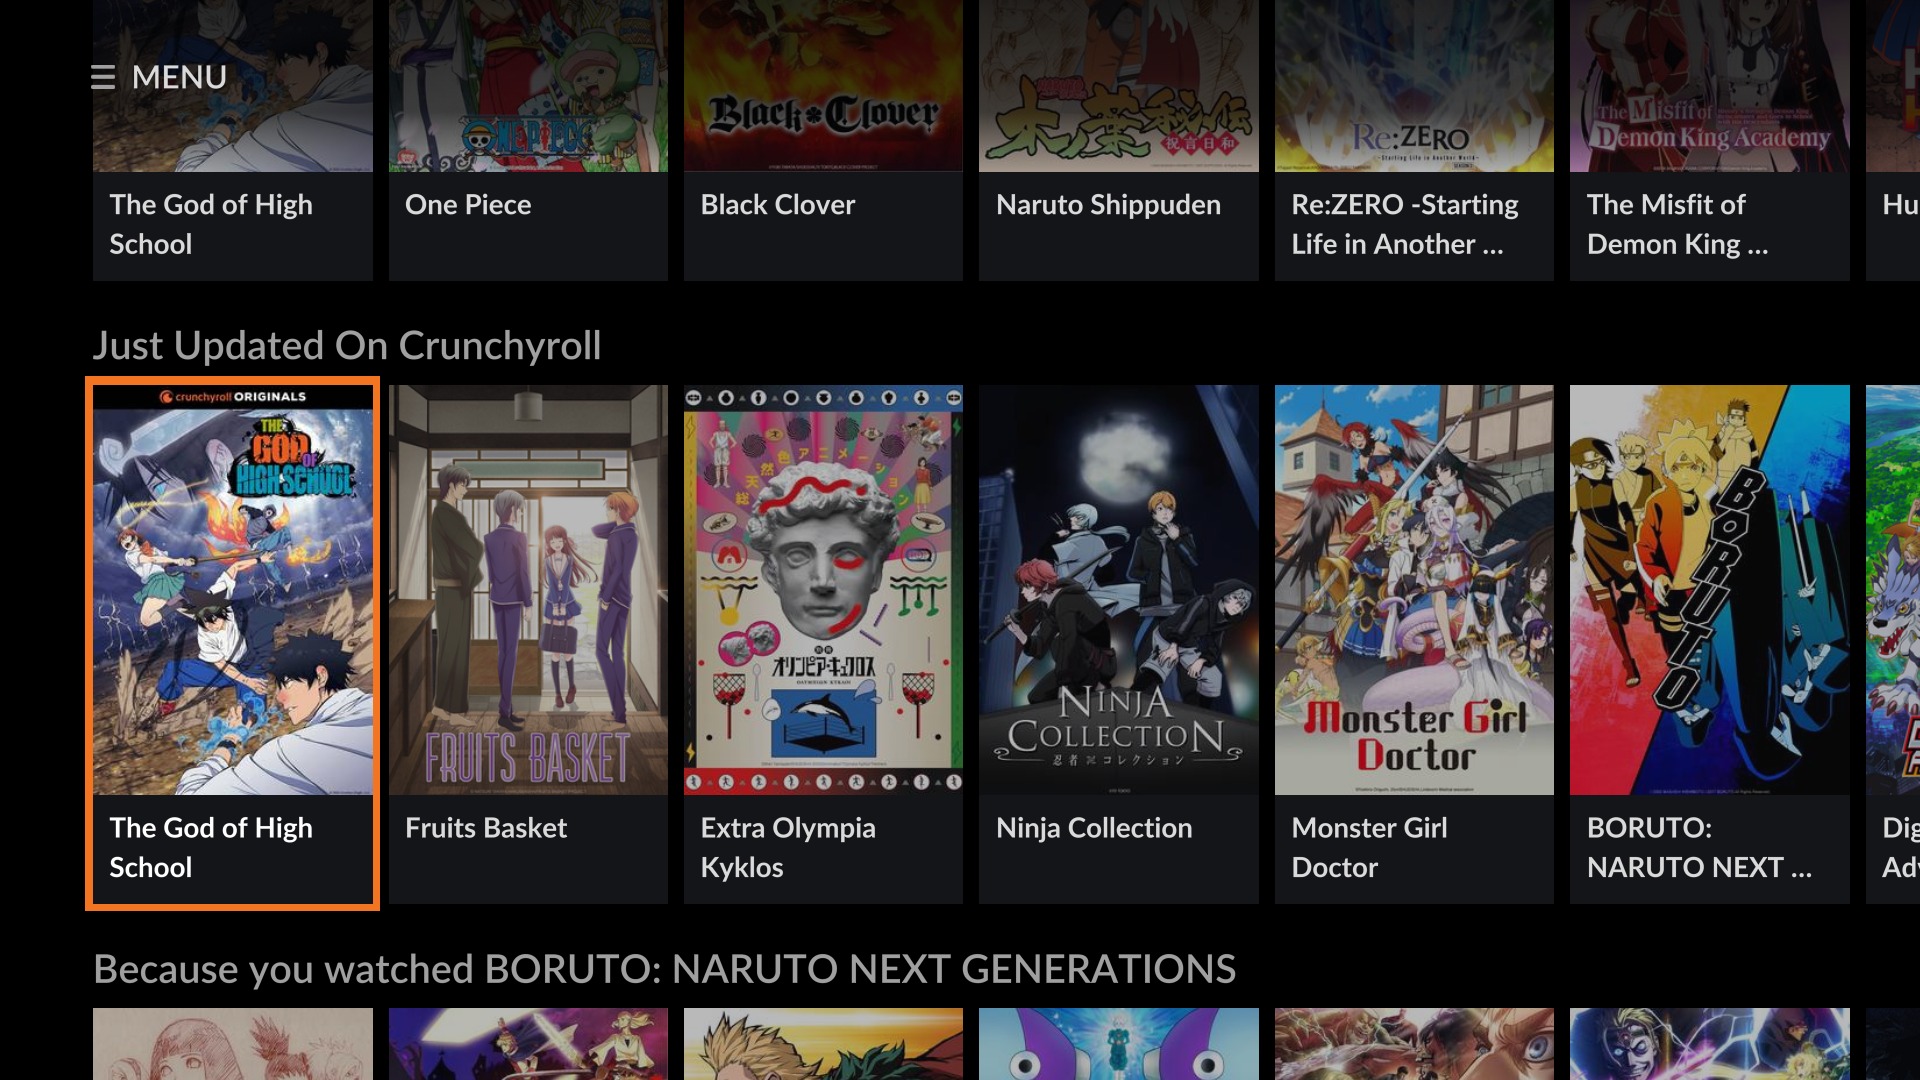This screenshot has width=1920, height=1080.
Task: Click Crunchyroll Originals badge on poster
Action: (x=232, y=397)
